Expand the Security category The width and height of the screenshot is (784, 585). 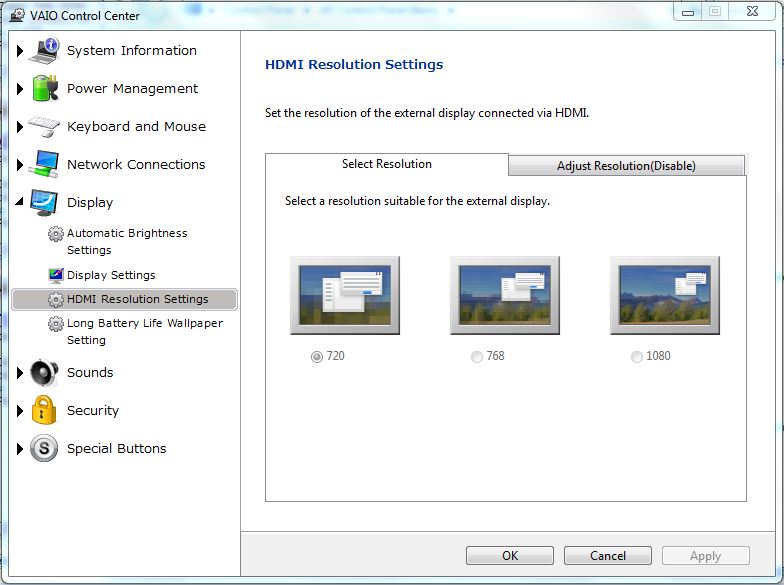click(x=20, y=410)
